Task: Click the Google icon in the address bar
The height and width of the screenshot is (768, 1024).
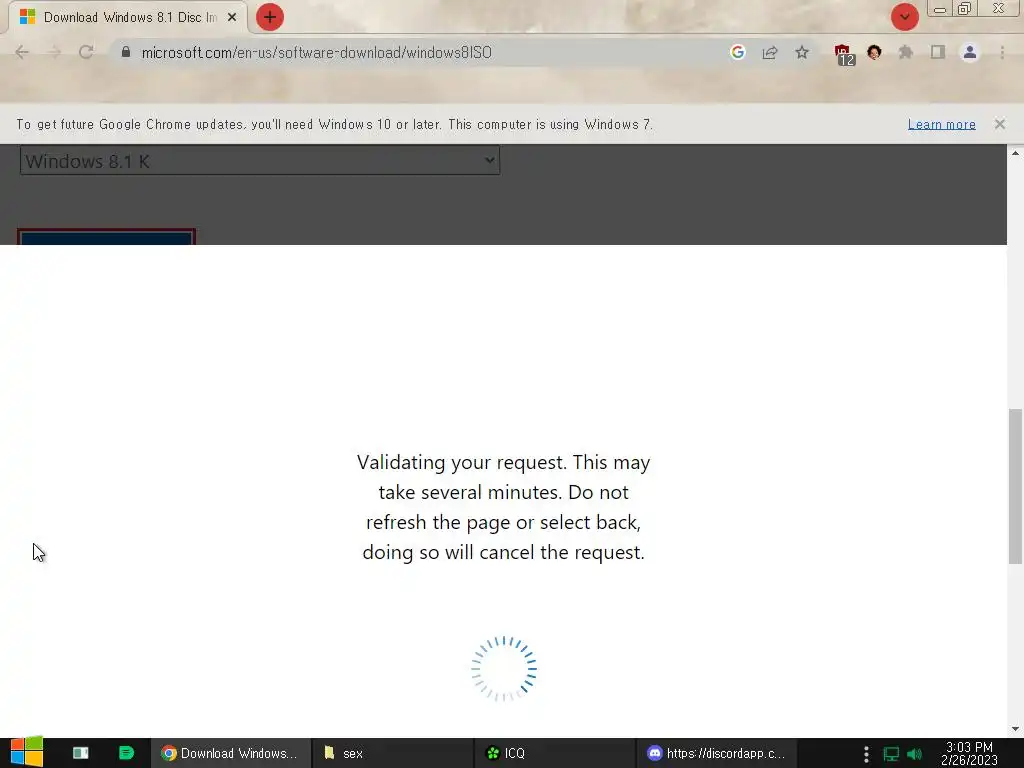Action: tap(738, 52)
